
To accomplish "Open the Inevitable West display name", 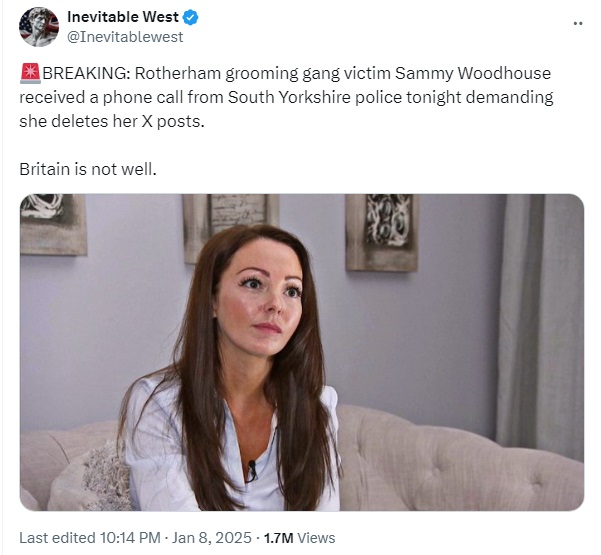I will click(x=123, y=17).
